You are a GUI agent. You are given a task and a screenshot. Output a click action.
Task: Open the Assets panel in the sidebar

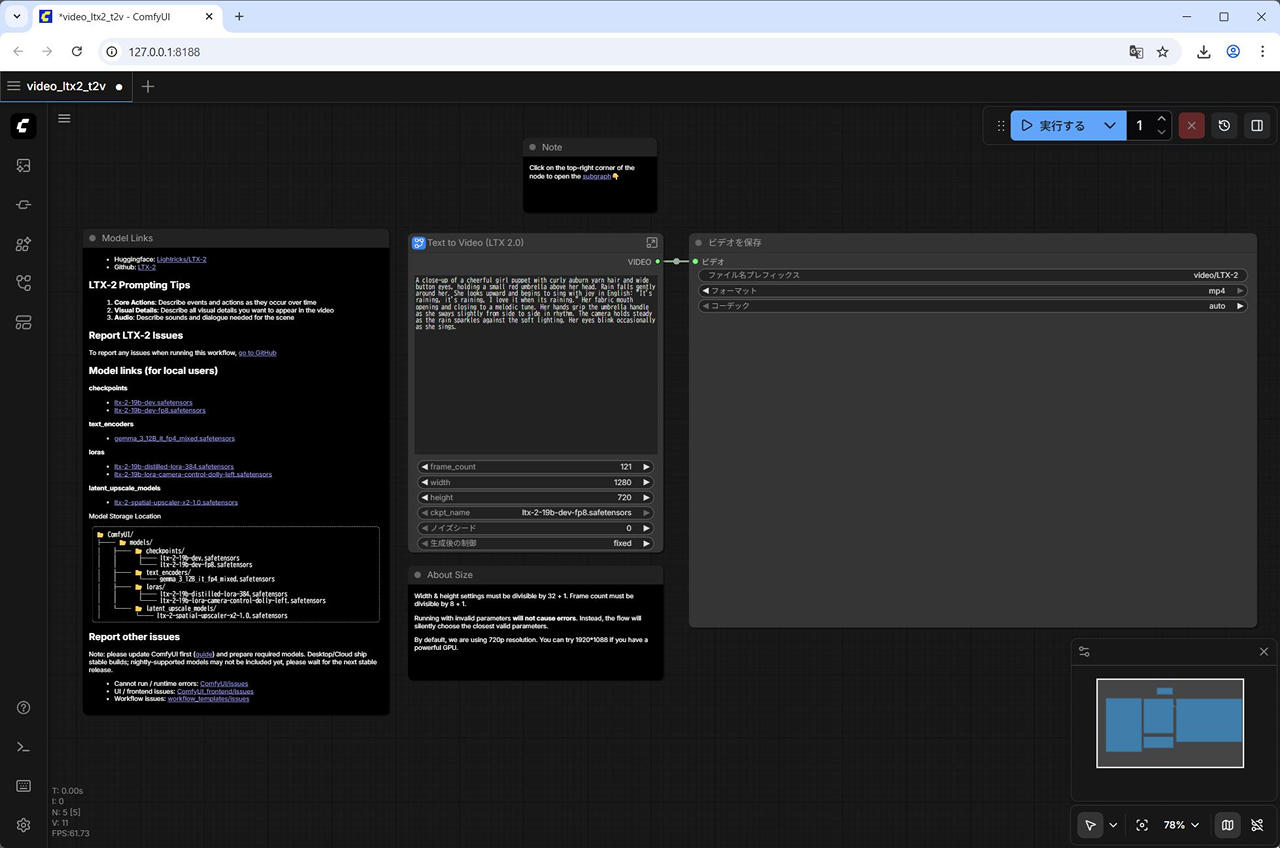click(24, 166)
